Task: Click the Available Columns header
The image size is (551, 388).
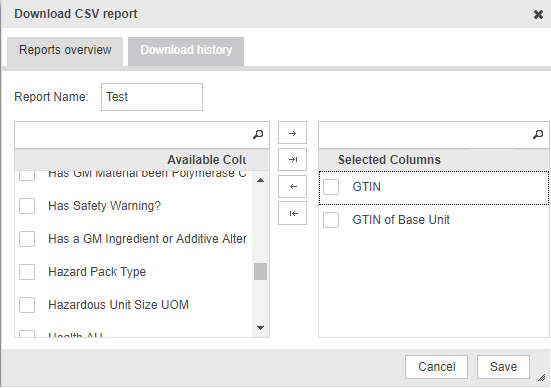Action: [x=142, y=160]
